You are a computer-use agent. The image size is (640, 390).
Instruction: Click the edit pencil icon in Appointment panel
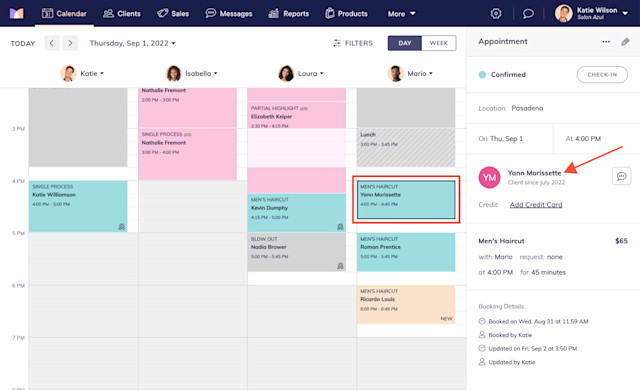point(625,42)
